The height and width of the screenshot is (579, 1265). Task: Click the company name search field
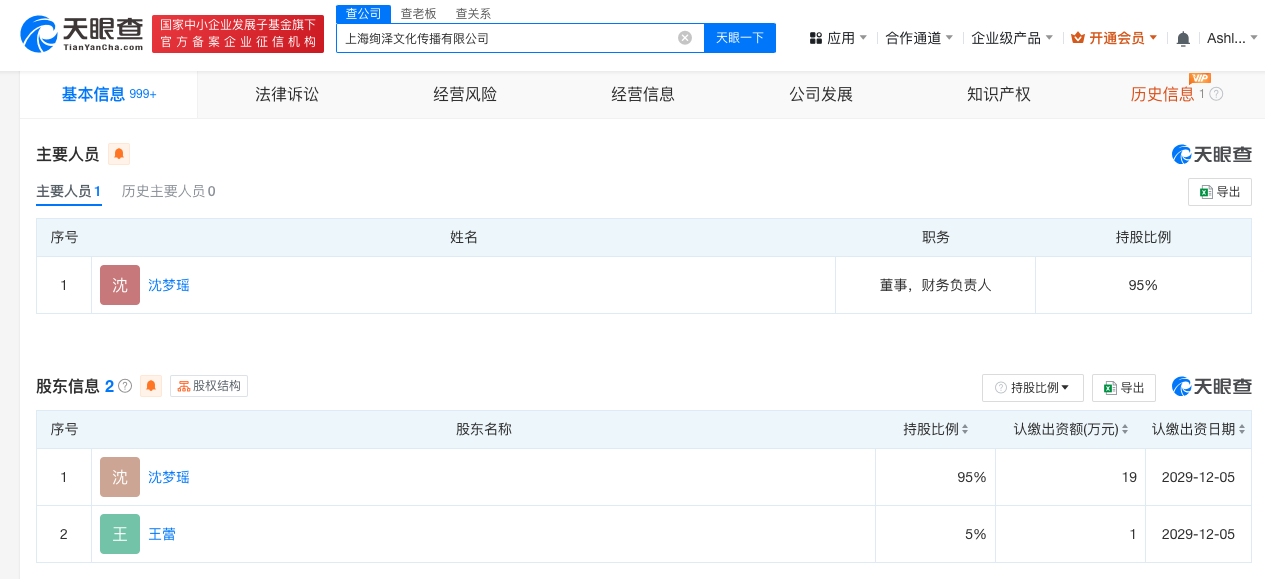point(505,38)
